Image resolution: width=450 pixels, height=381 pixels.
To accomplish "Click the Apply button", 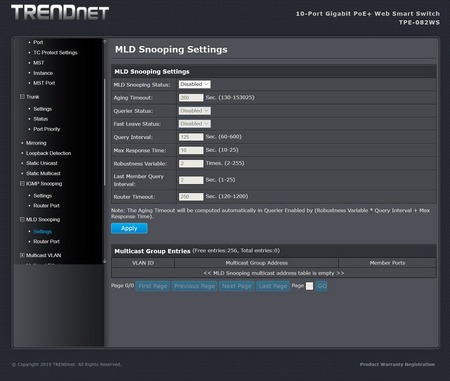I will point(129,228).
